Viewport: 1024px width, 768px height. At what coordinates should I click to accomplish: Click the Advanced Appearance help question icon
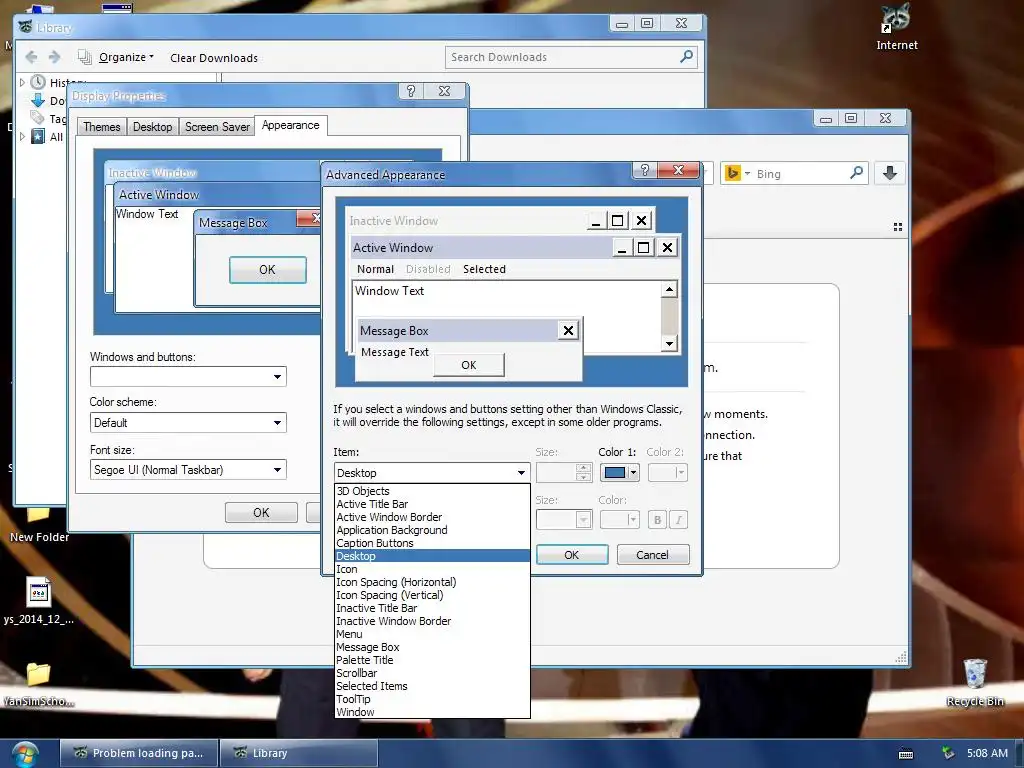645,170
